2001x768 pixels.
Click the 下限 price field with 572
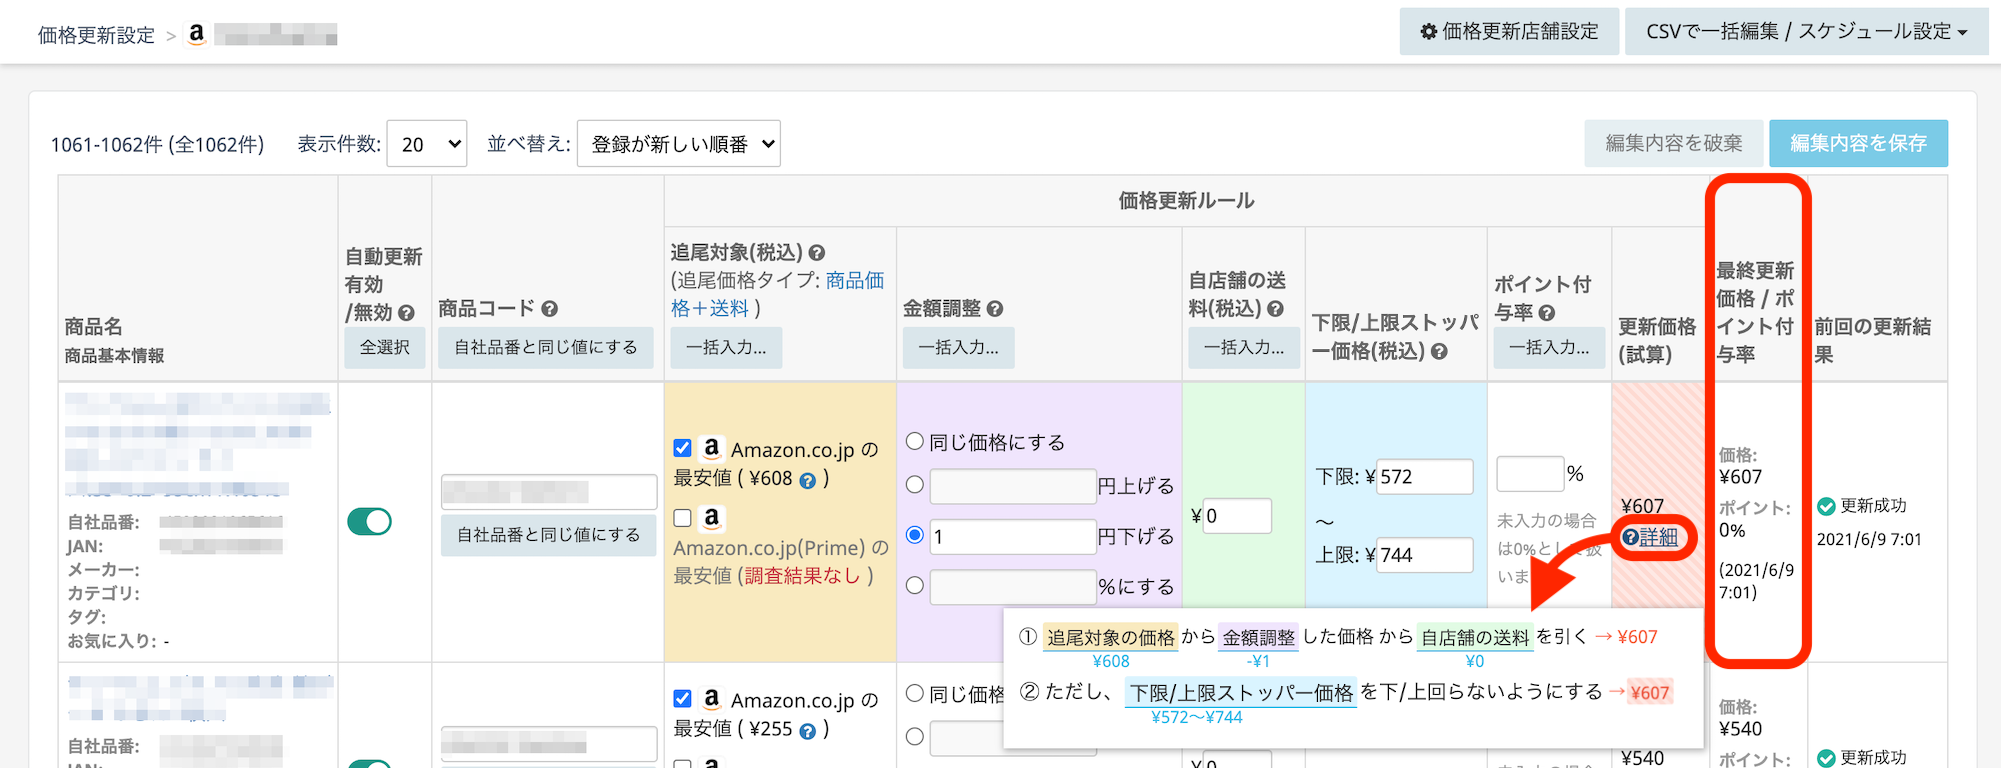1424,477
